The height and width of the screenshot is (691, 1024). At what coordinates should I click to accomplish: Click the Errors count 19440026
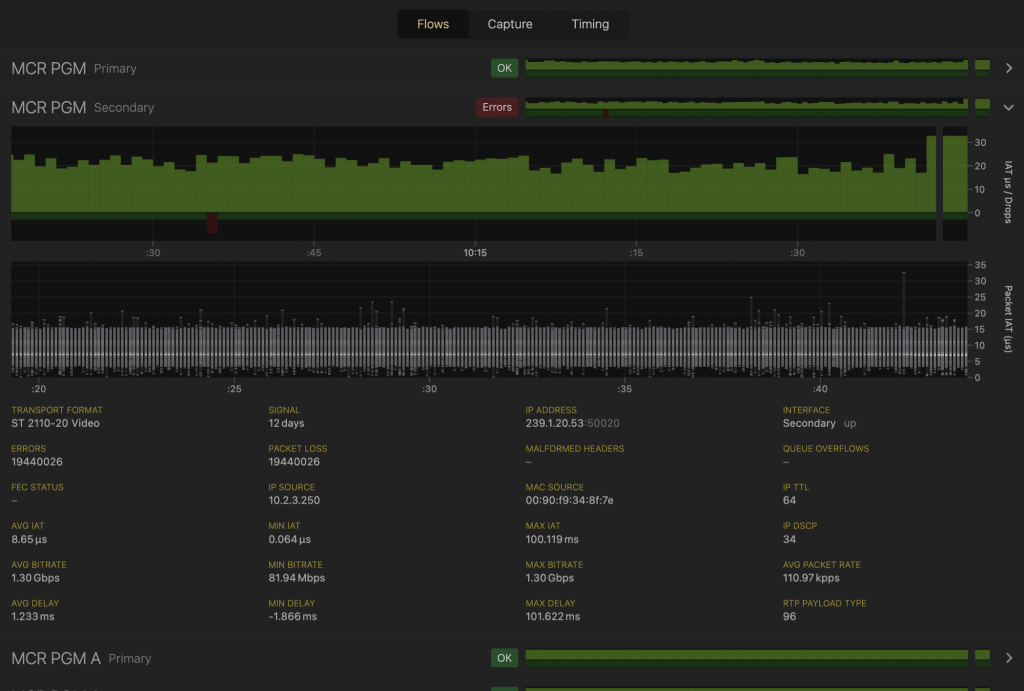37,462
